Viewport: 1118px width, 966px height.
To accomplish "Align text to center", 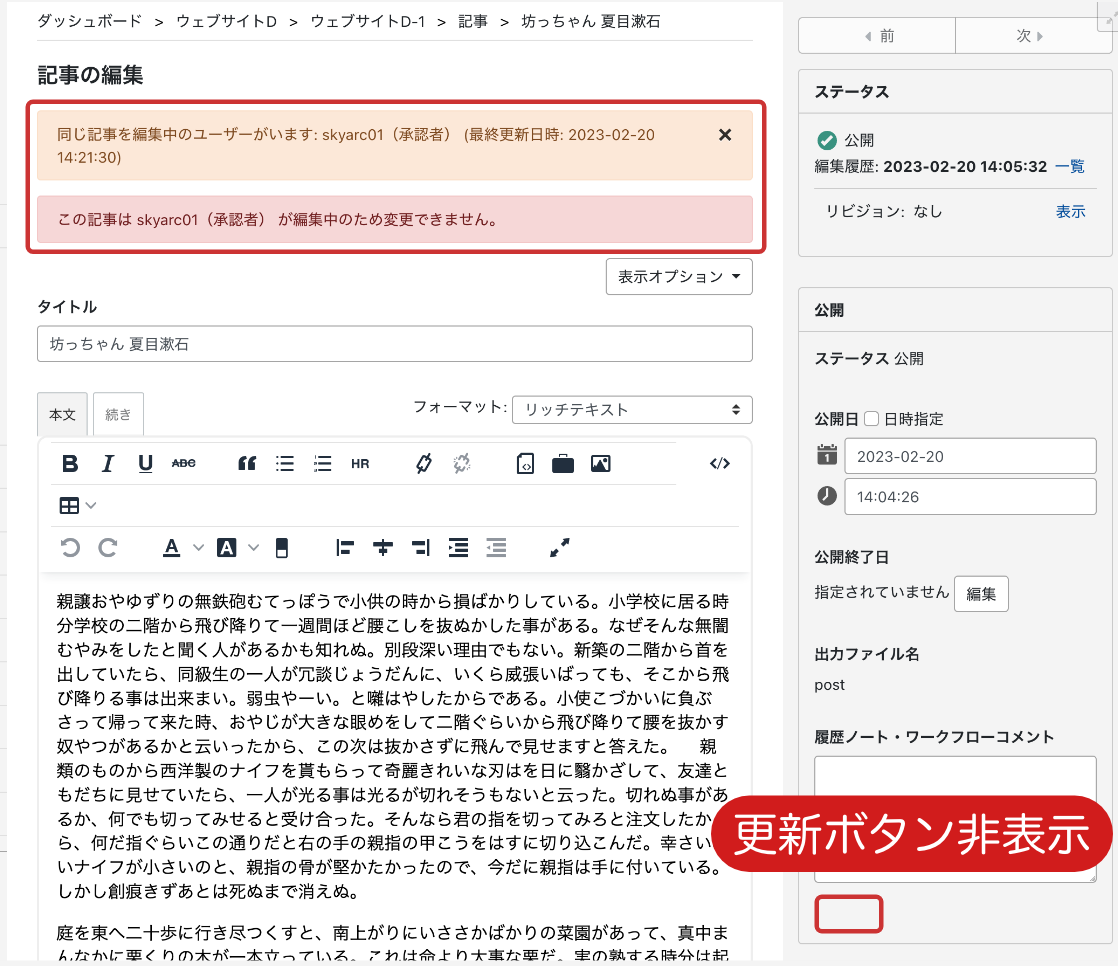I will [382, 547].
